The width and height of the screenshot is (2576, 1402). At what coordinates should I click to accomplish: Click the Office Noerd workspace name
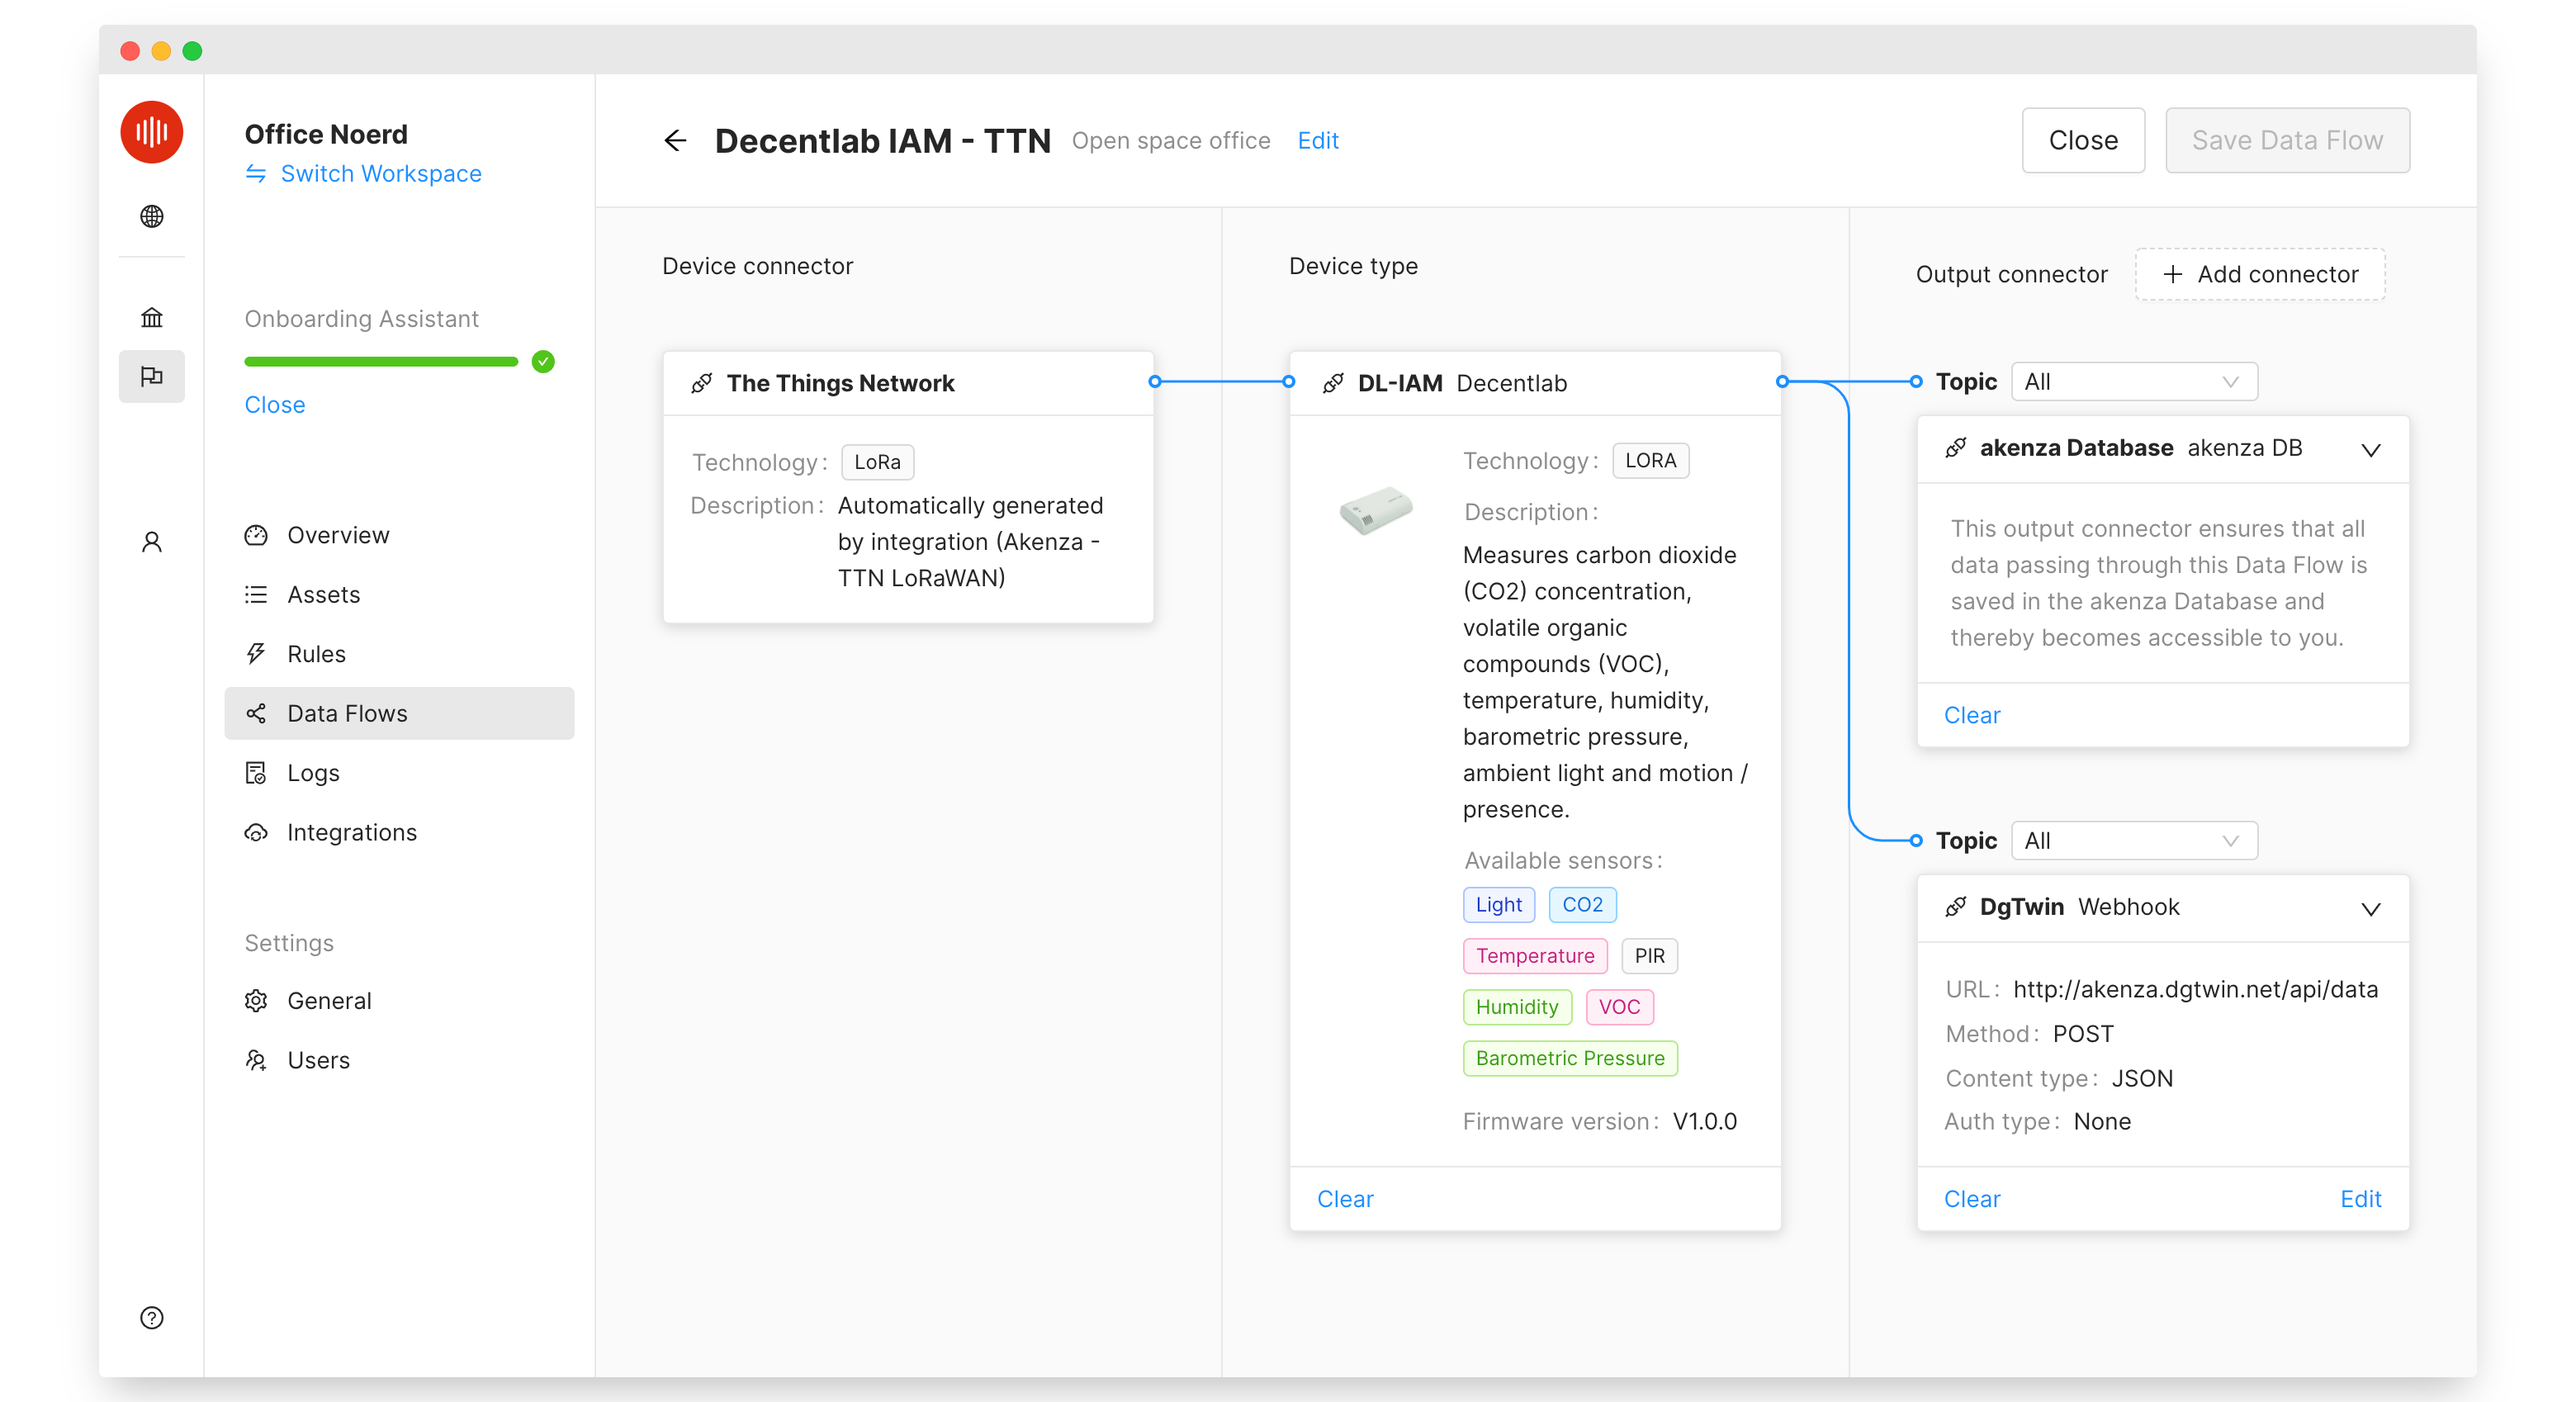(326, 134)
